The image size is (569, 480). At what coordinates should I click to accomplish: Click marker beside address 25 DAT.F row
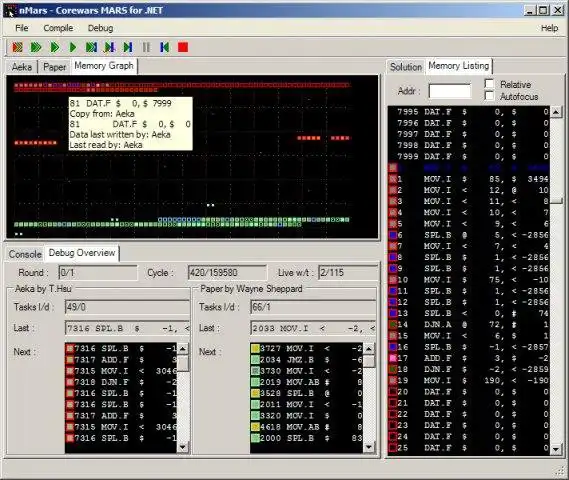(393, 448)
